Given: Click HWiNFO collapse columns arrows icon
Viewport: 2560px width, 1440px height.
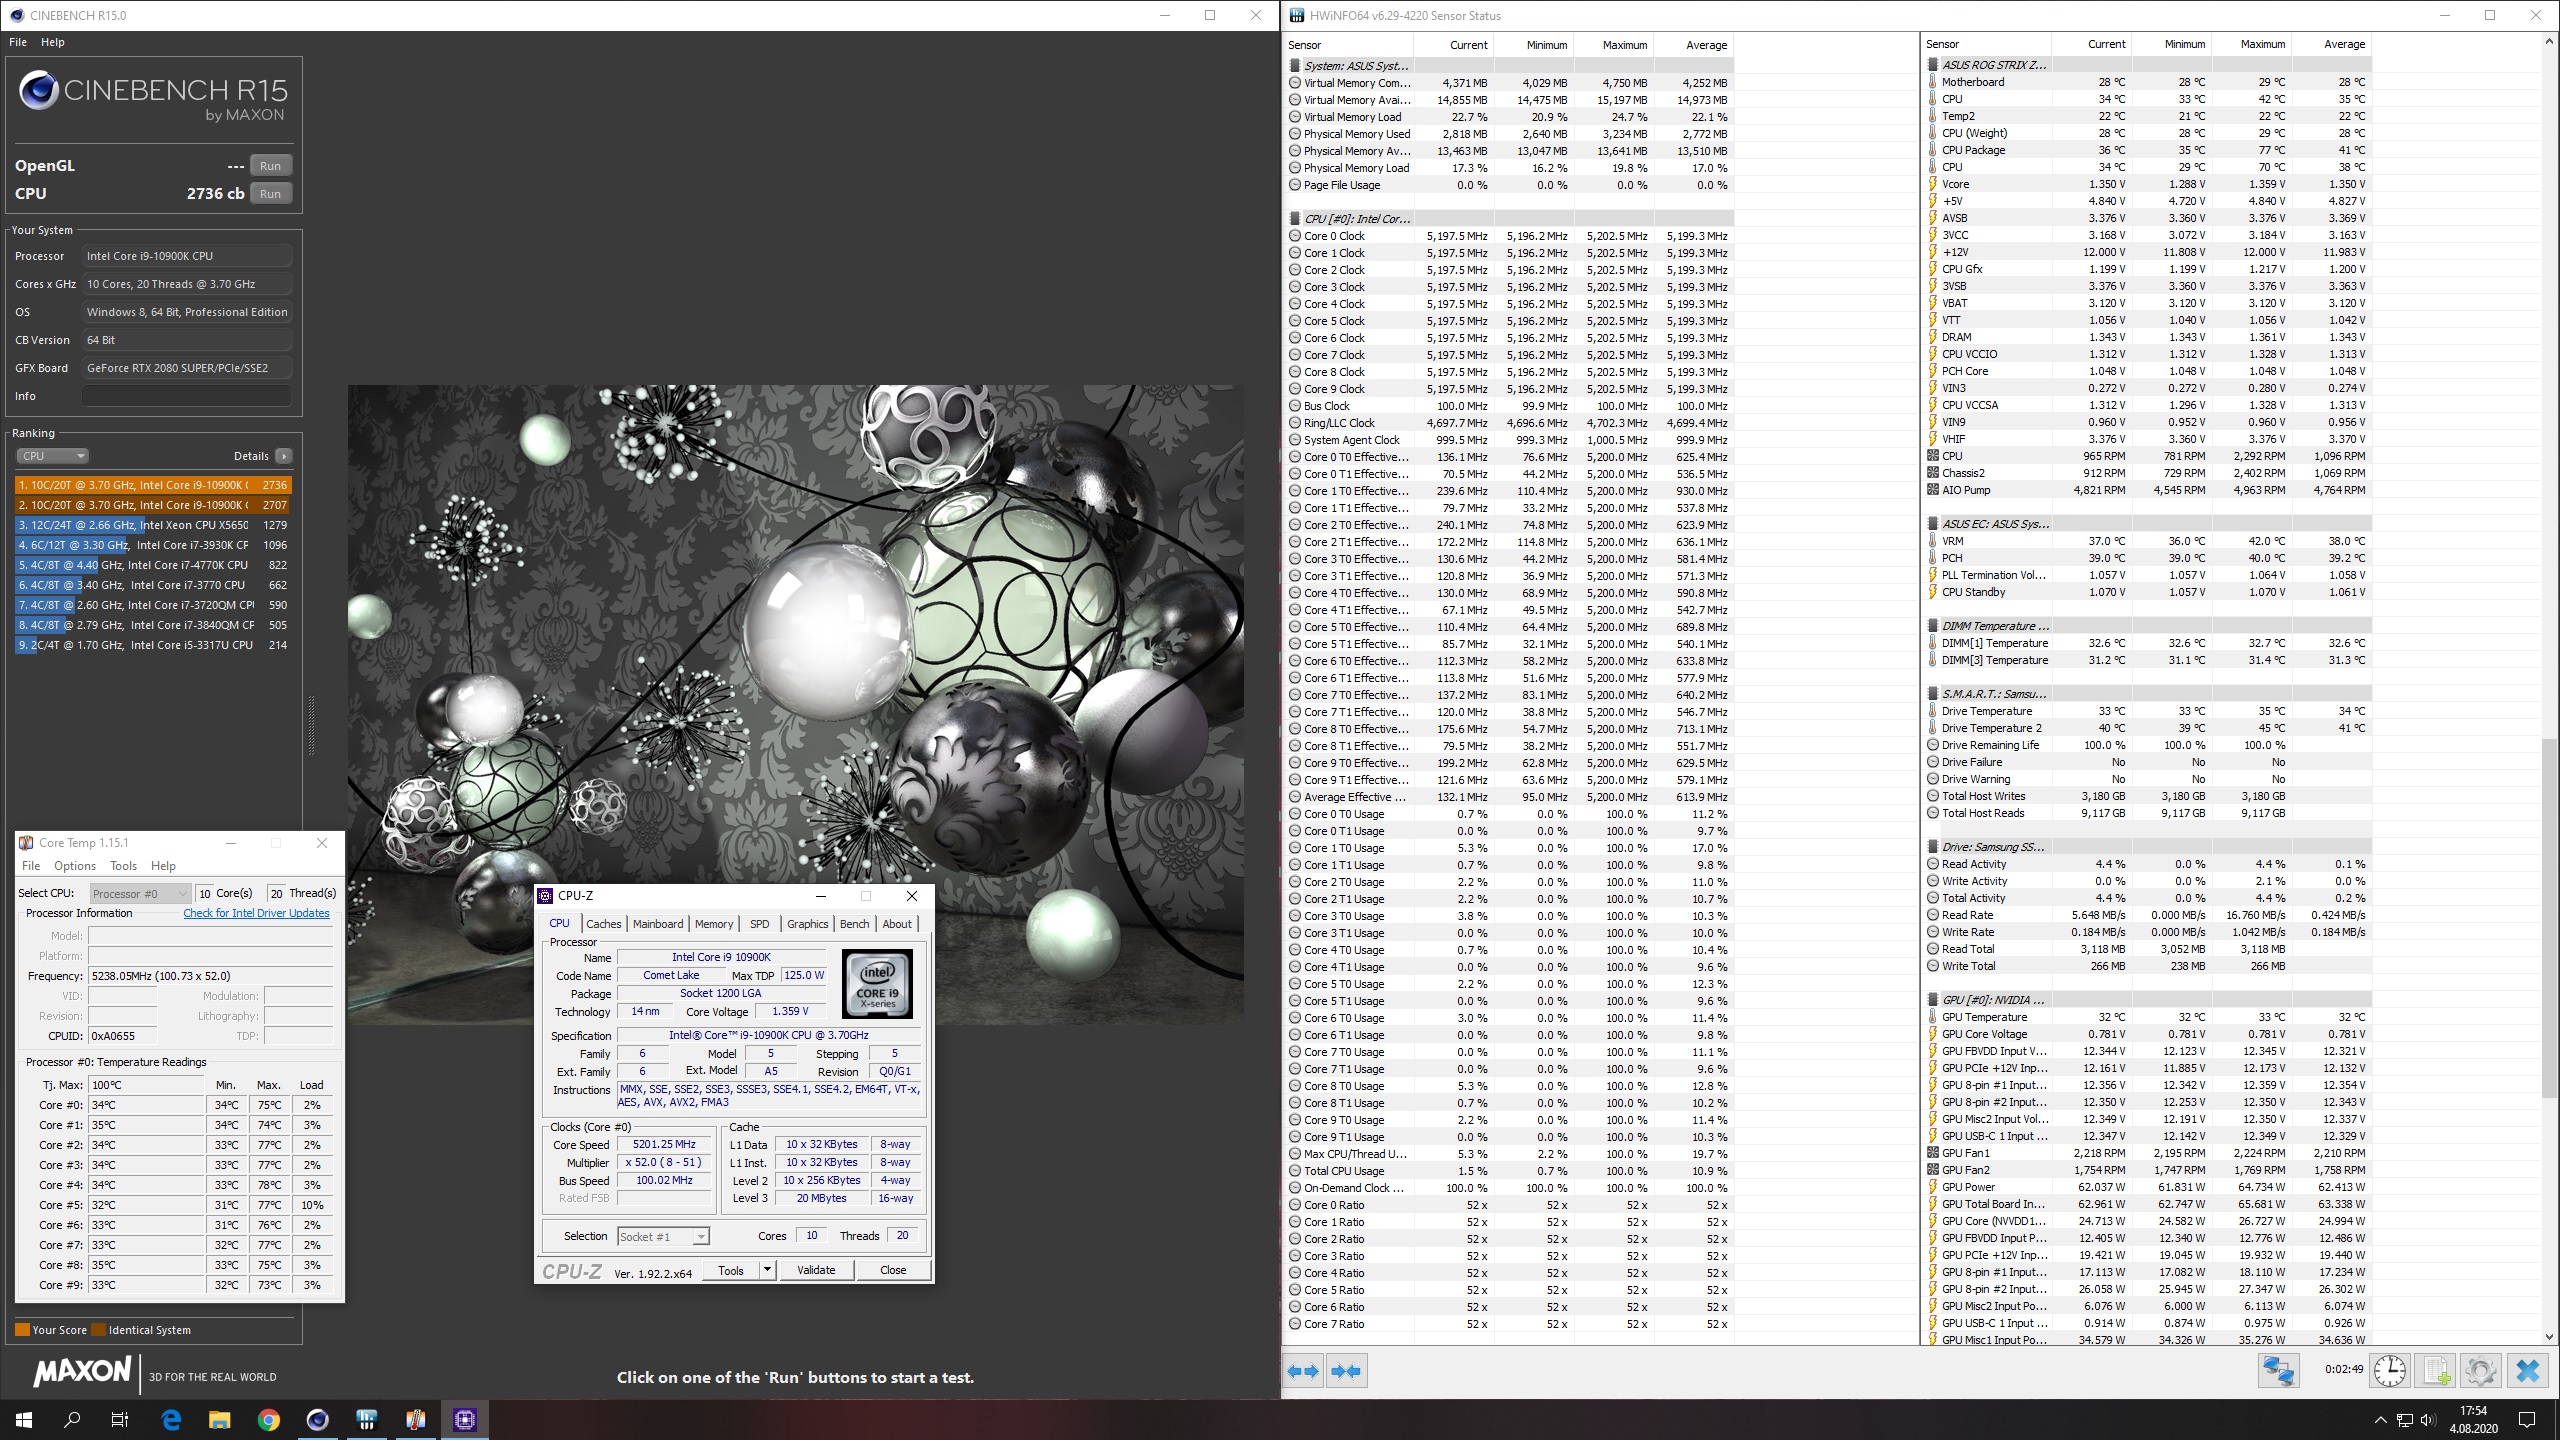Looking at the screenshot, I should [x=1347, y=1371].
